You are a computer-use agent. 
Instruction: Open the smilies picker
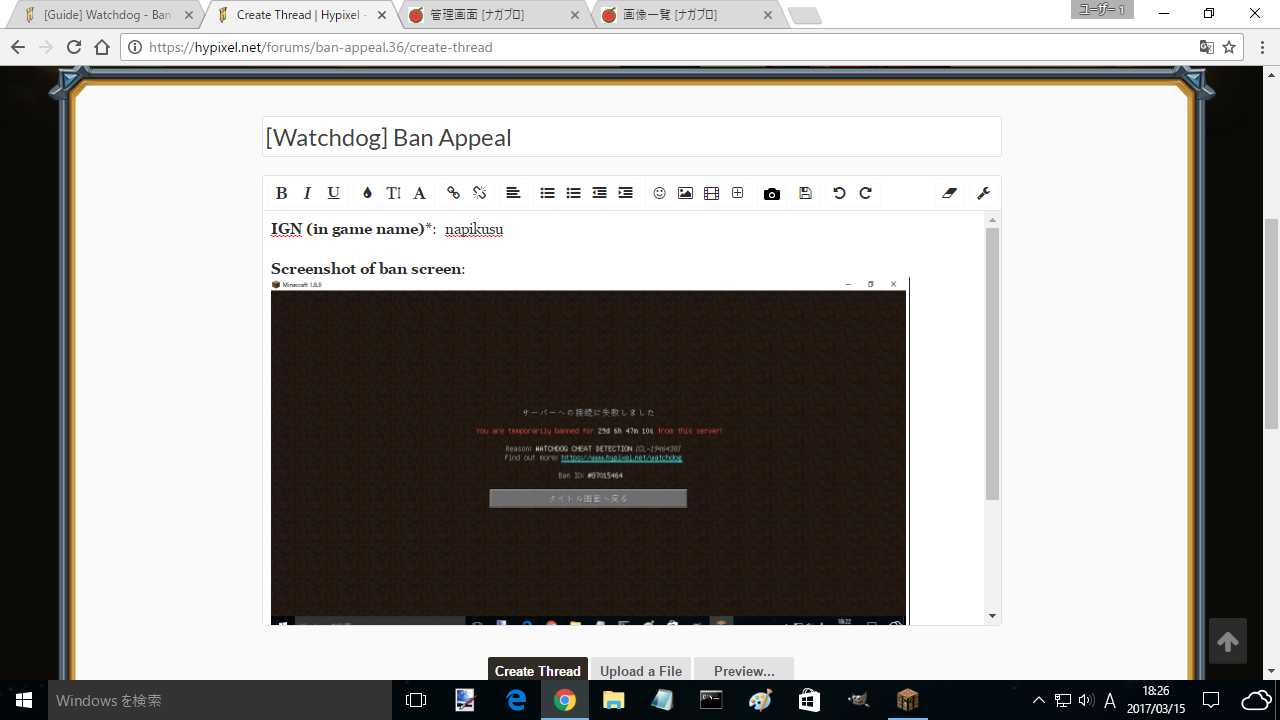[x=659, y=193]
